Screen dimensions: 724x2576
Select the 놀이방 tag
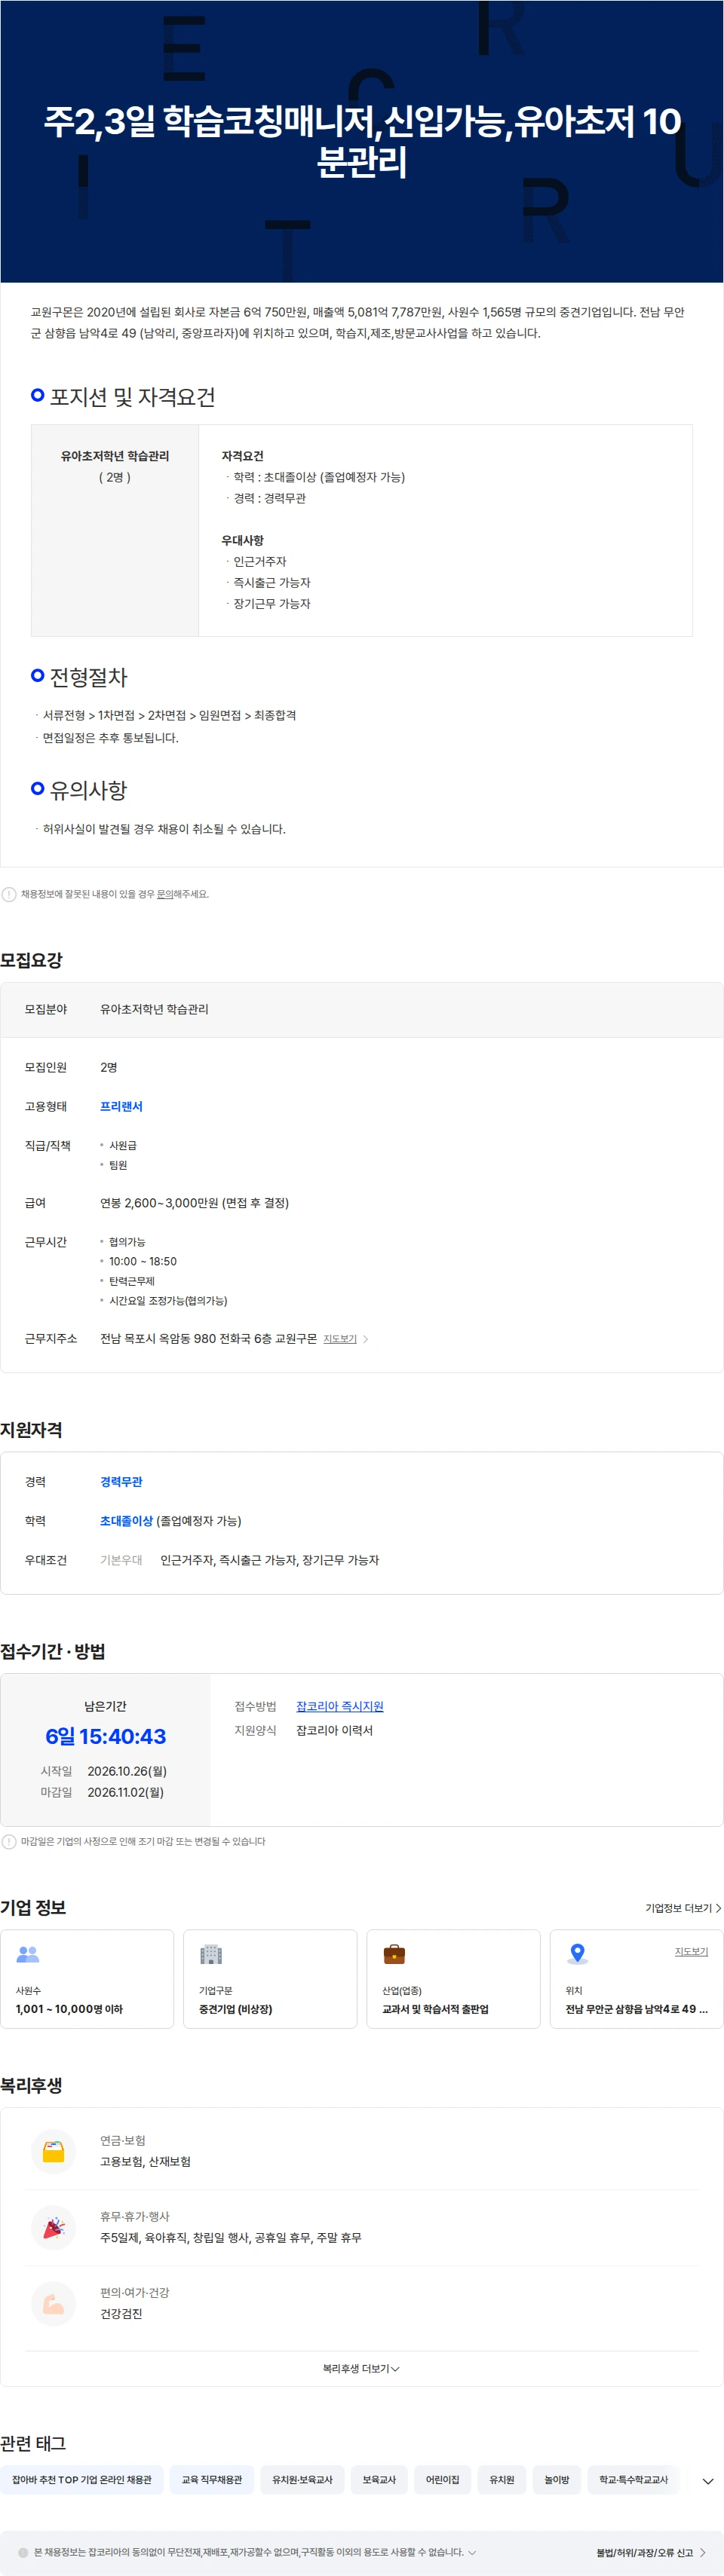[557, 2479]
